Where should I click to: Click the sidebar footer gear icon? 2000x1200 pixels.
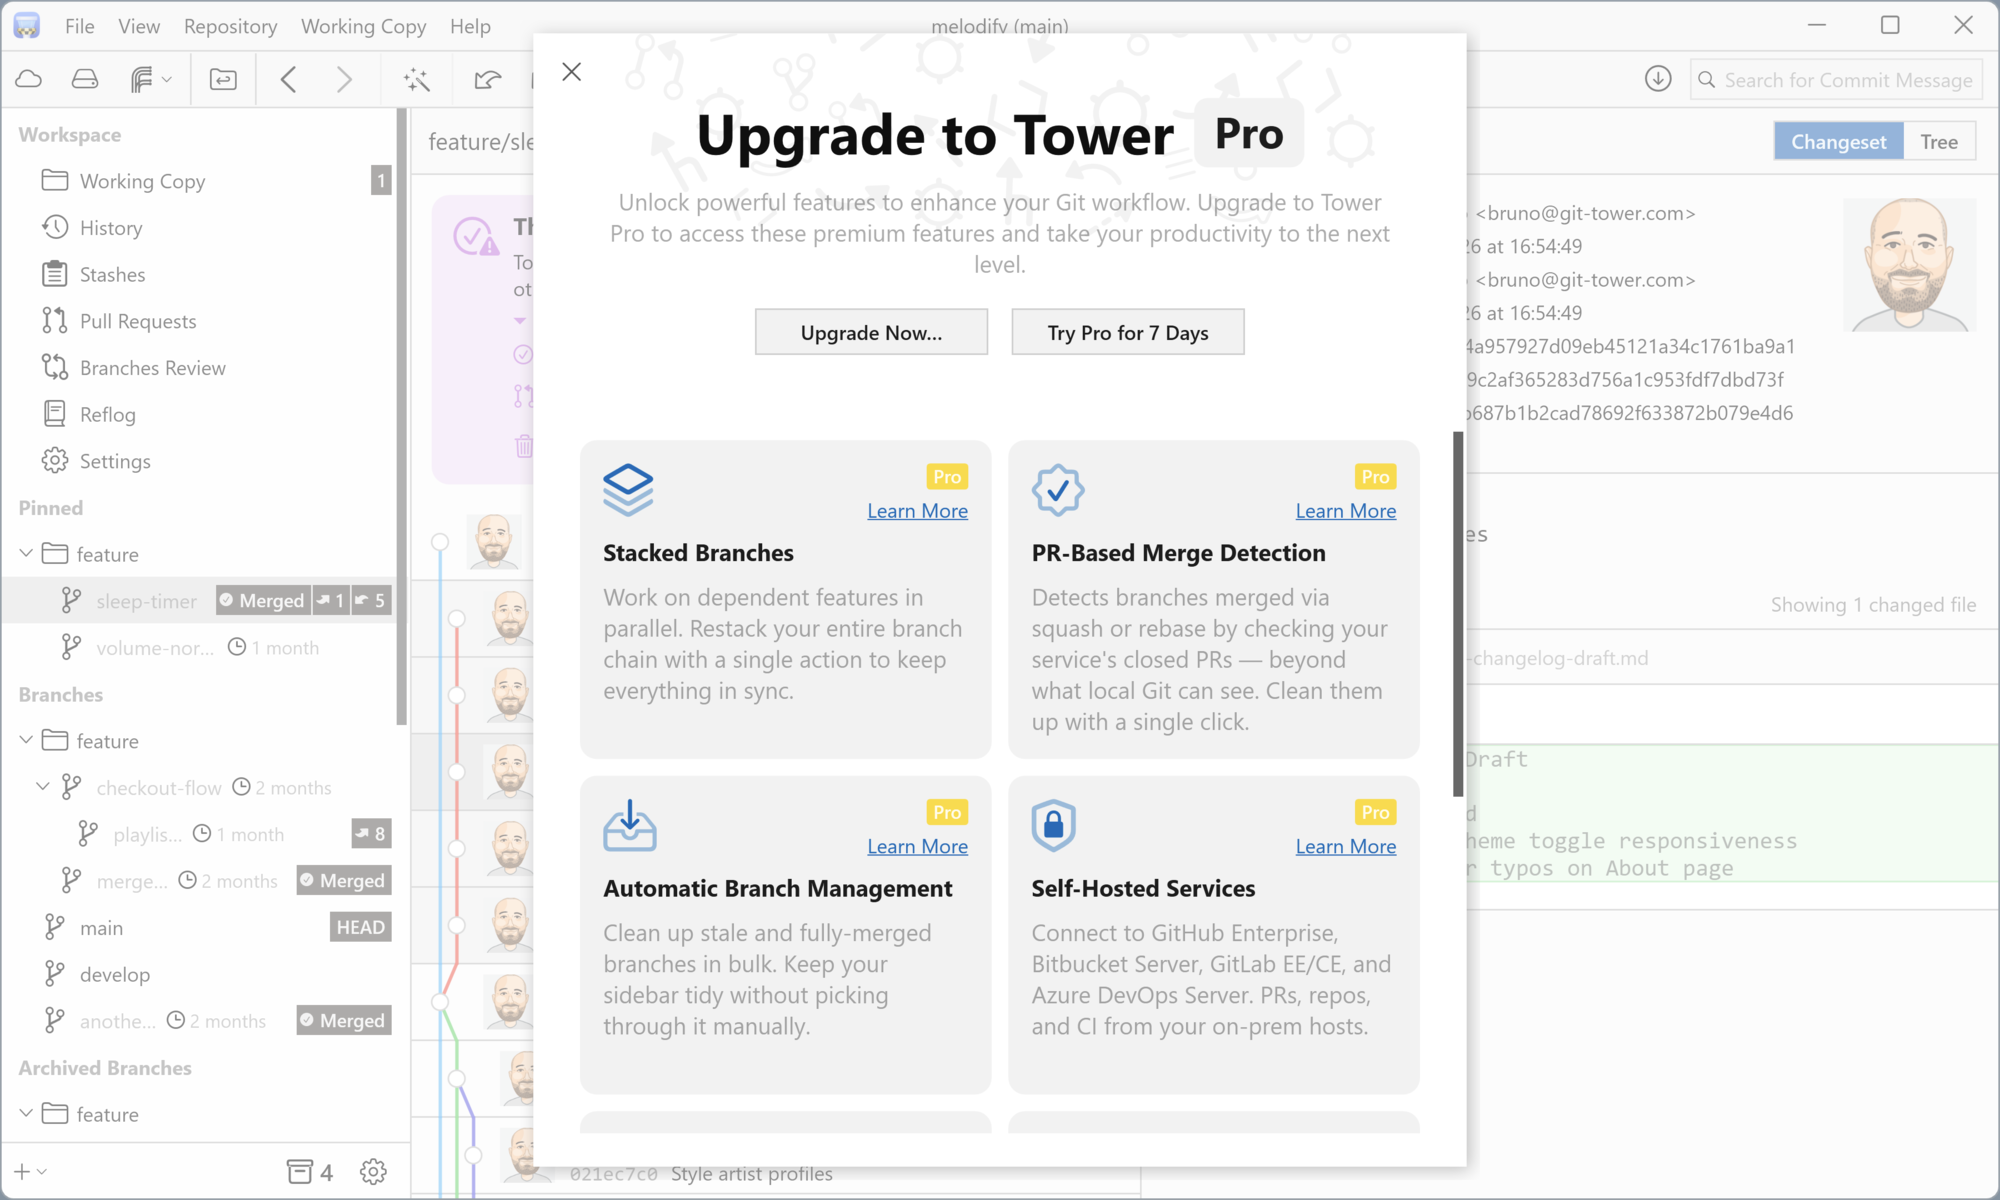click(373, 1171)
